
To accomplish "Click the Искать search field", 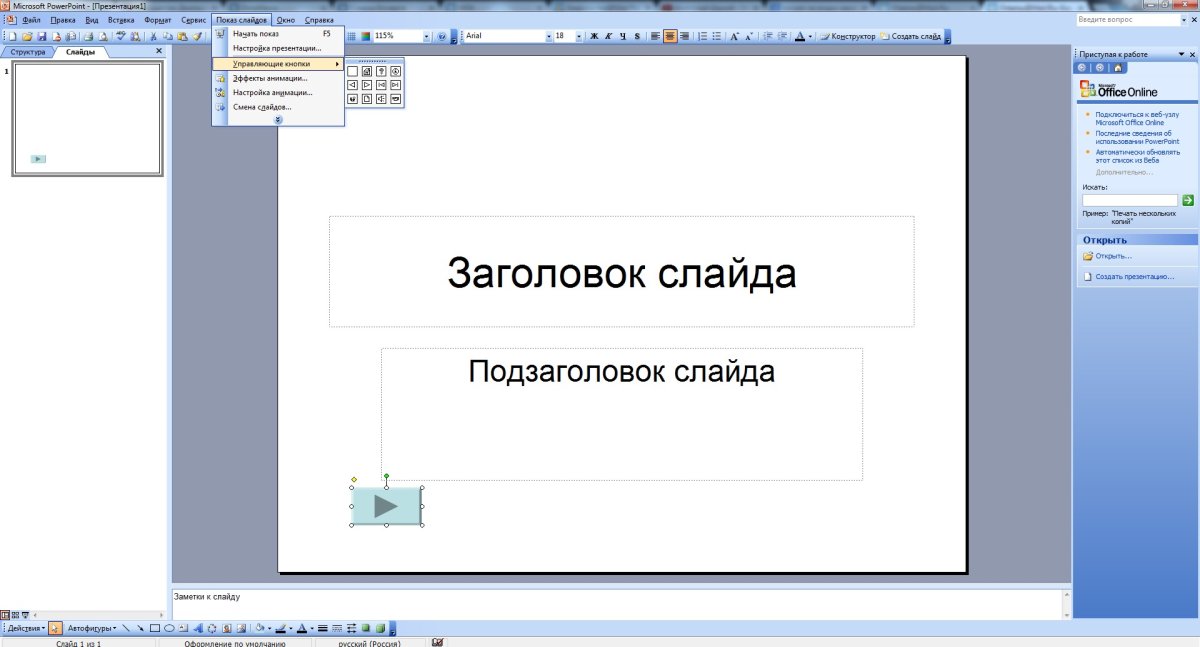I will click(1130, 199).
